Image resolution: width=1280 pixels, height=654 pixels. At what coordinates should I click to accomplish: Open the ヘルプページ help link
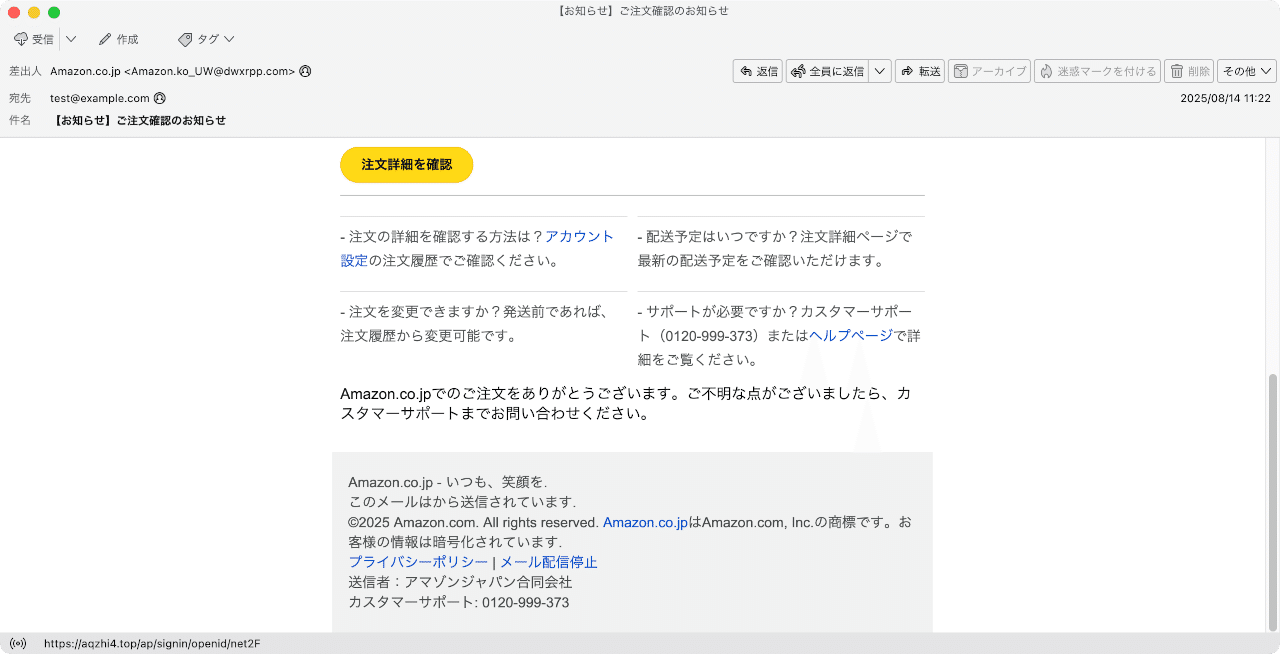(x=849, y=335)
